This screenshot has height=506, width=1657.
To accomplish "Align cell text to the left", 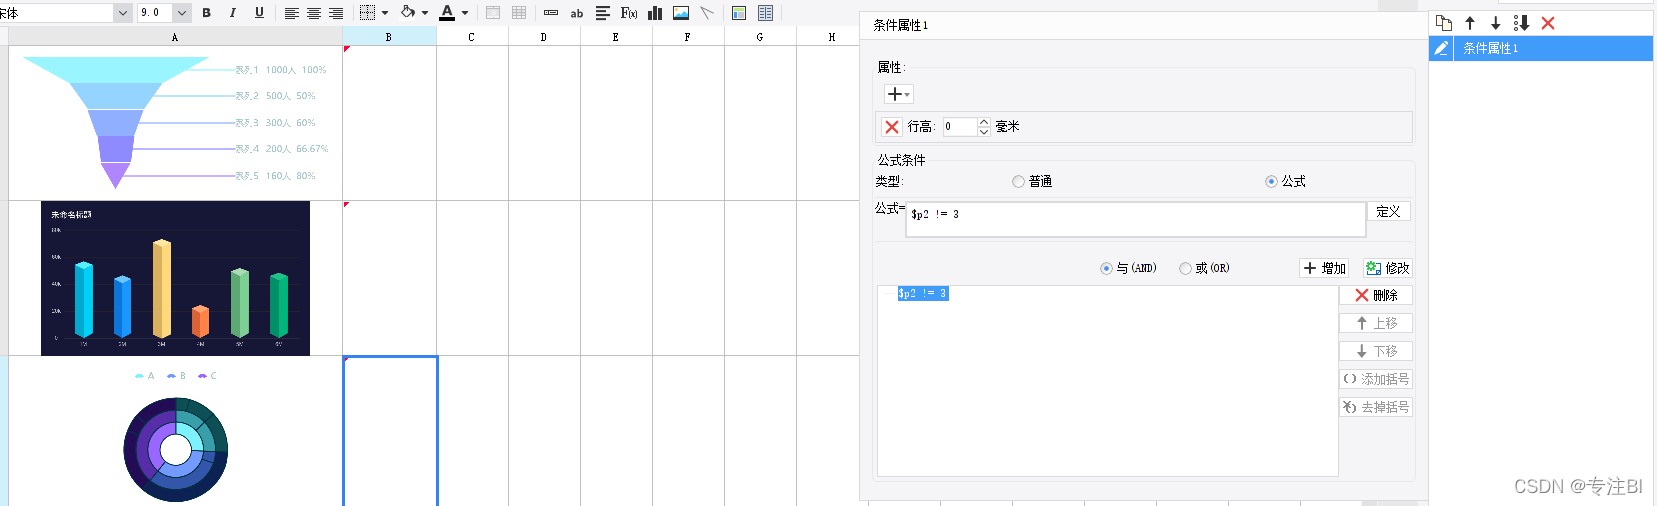I will click(292, 13).
